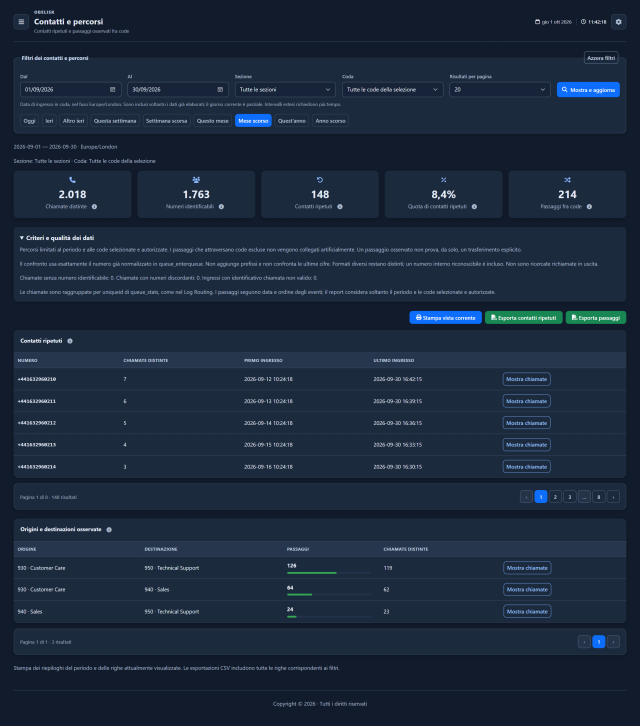Screen dimensions: 640x726
Task: Go to page 8 of Contatti ripetuti
Action: 599,497
